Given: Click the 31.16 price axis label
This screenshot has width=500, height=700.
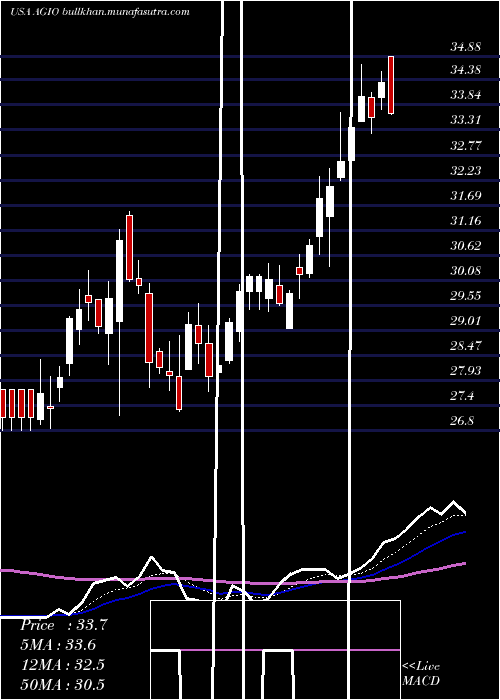Looking at the screenshot, I should (x=466, y=221).
